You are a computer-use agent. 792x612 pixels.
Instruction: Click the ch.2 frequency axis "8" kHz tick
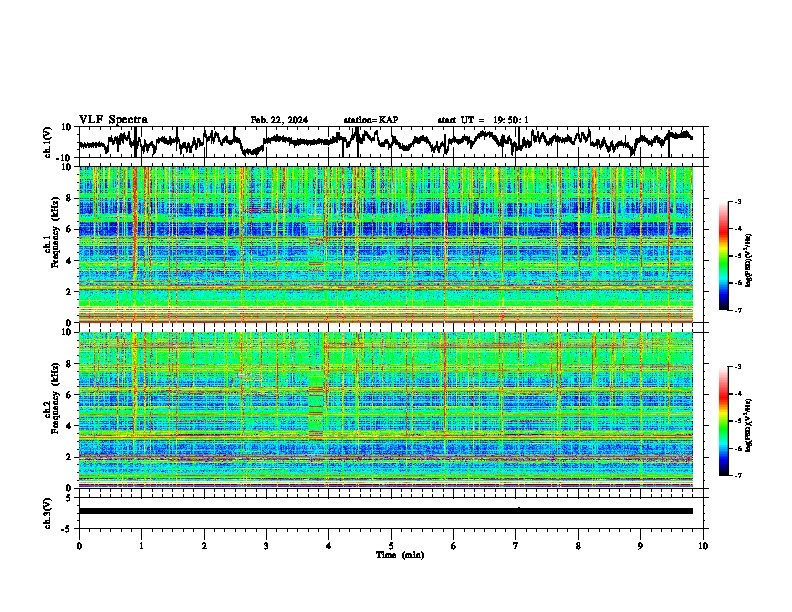coord(71,364)
